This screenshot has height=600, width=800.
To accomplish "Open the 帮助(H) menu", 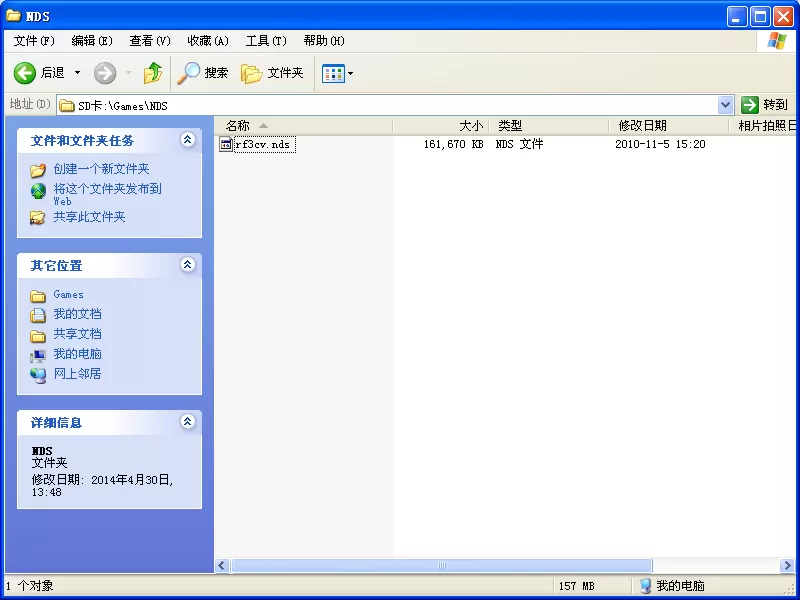I will point(324,41).
